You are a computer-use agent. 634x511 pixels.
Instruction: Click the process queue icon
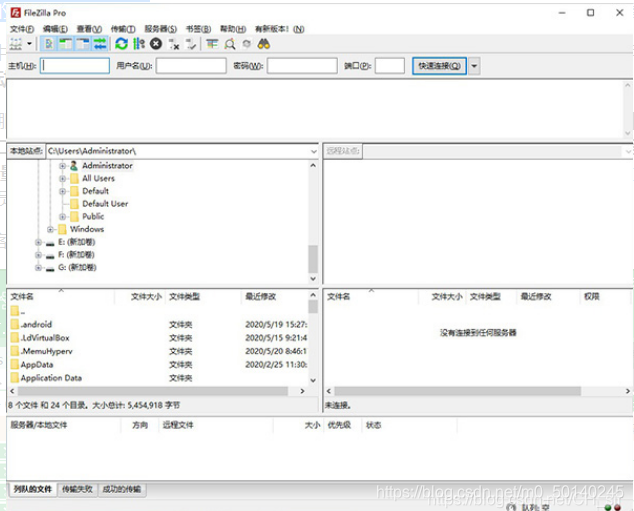coord(139,44)
